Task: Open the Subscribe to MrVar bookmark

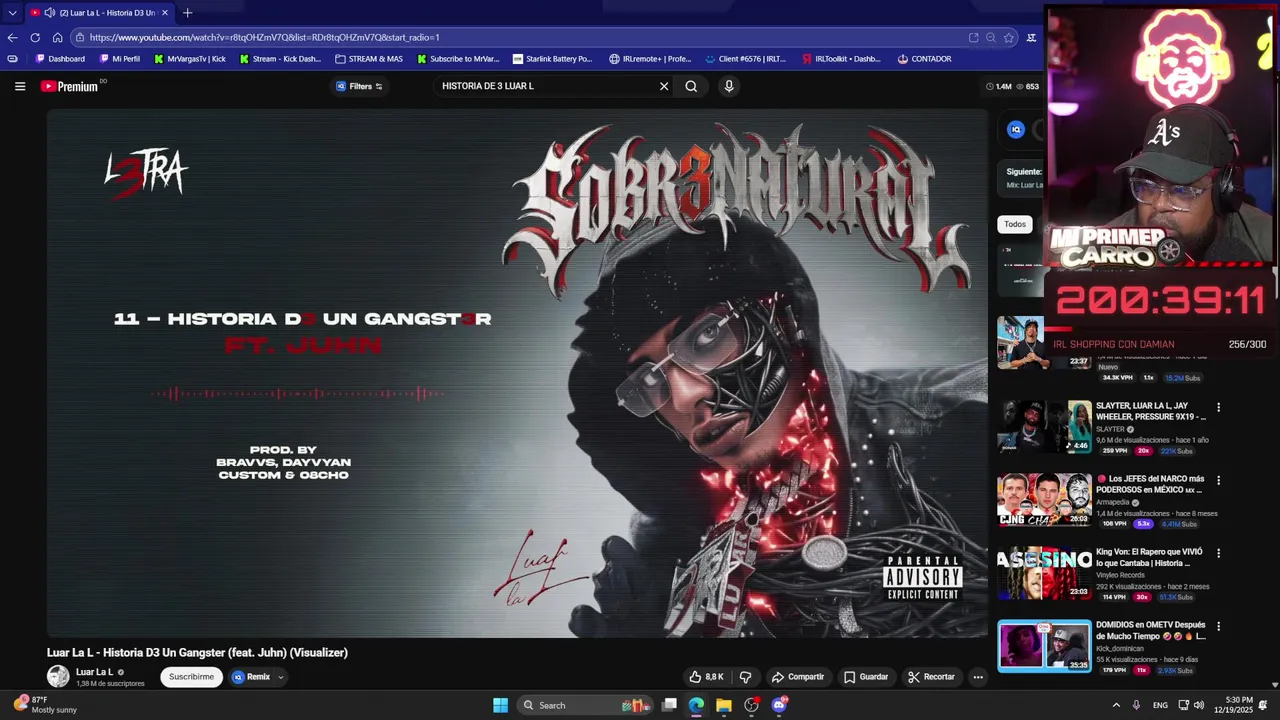Action: (x=457, y=59)
